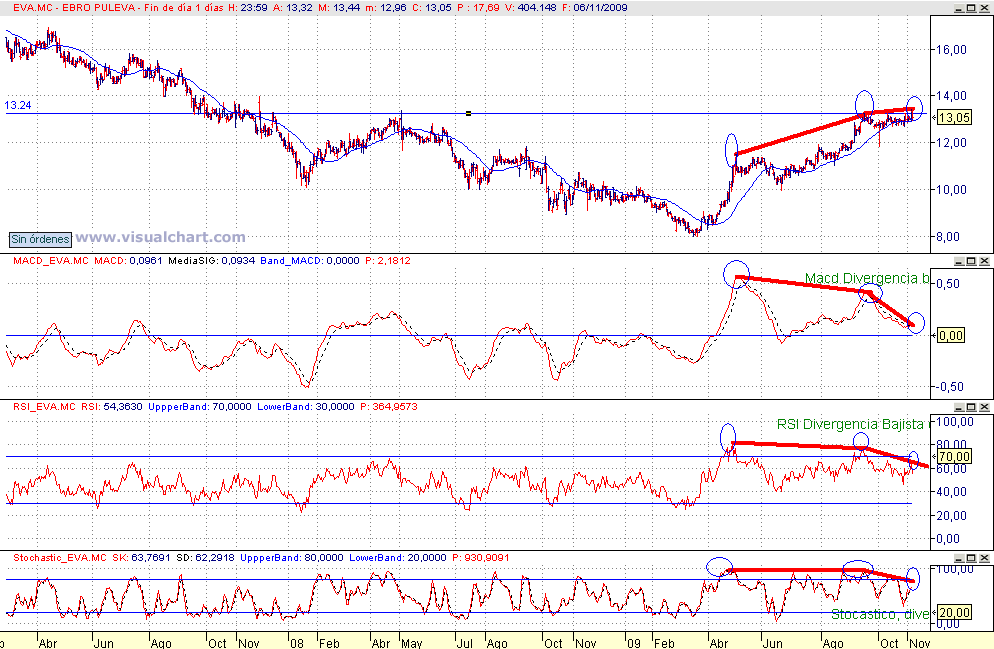
Task: Select the 'MACD_EVA.MC' indicator name
Action: [51, 260]
